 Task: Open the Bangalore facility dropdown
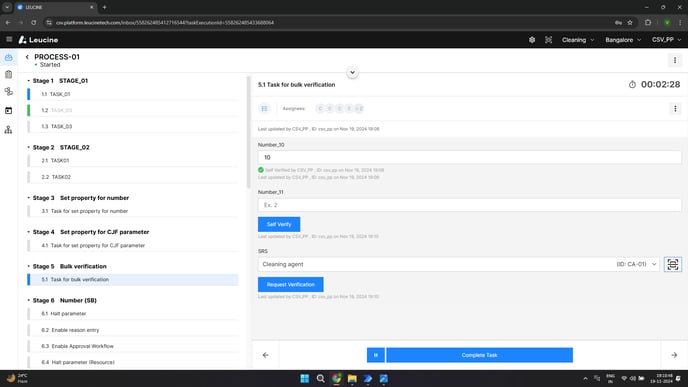pos(623,40)
